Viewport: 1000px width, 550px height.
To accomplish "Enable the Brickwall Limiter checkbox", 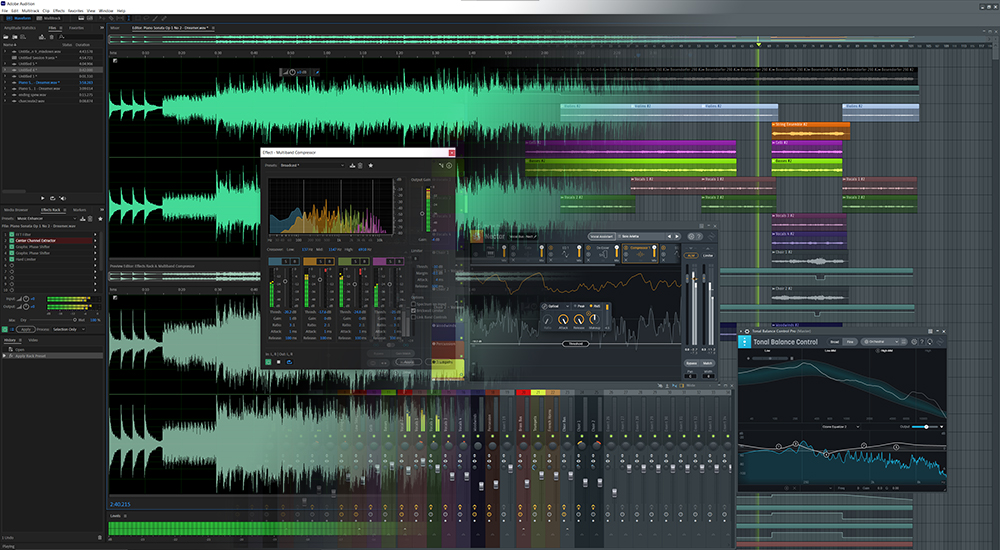I will click(x=414, y=311).
